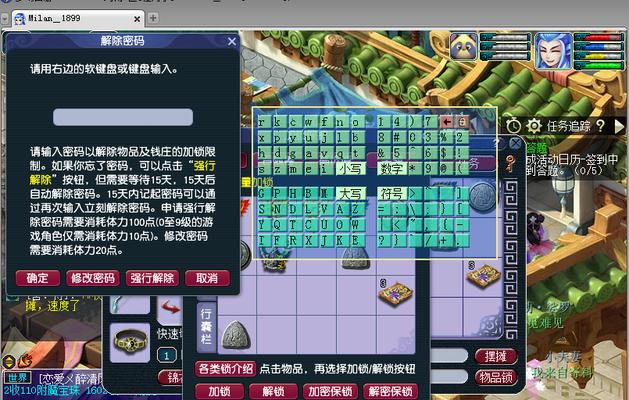The height and width of the screenshot is (400, 629).
Task: Focus the password input field
Action: pyautogui.click(x=123, y=117)
